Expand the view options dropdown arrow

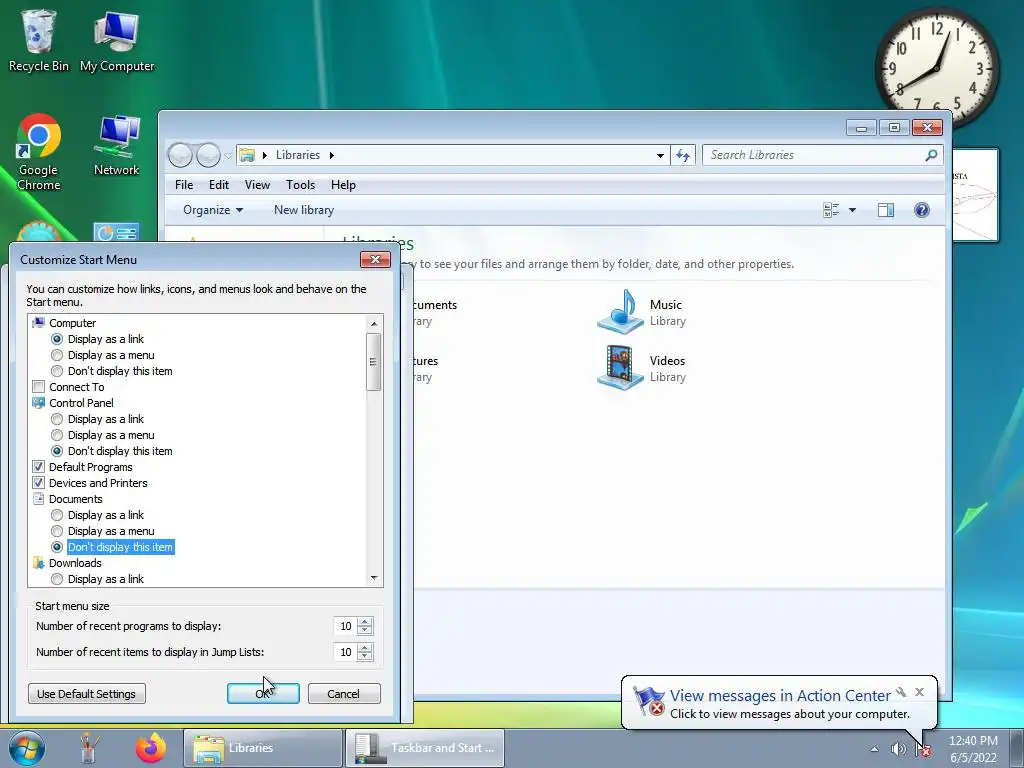(852, 210)
